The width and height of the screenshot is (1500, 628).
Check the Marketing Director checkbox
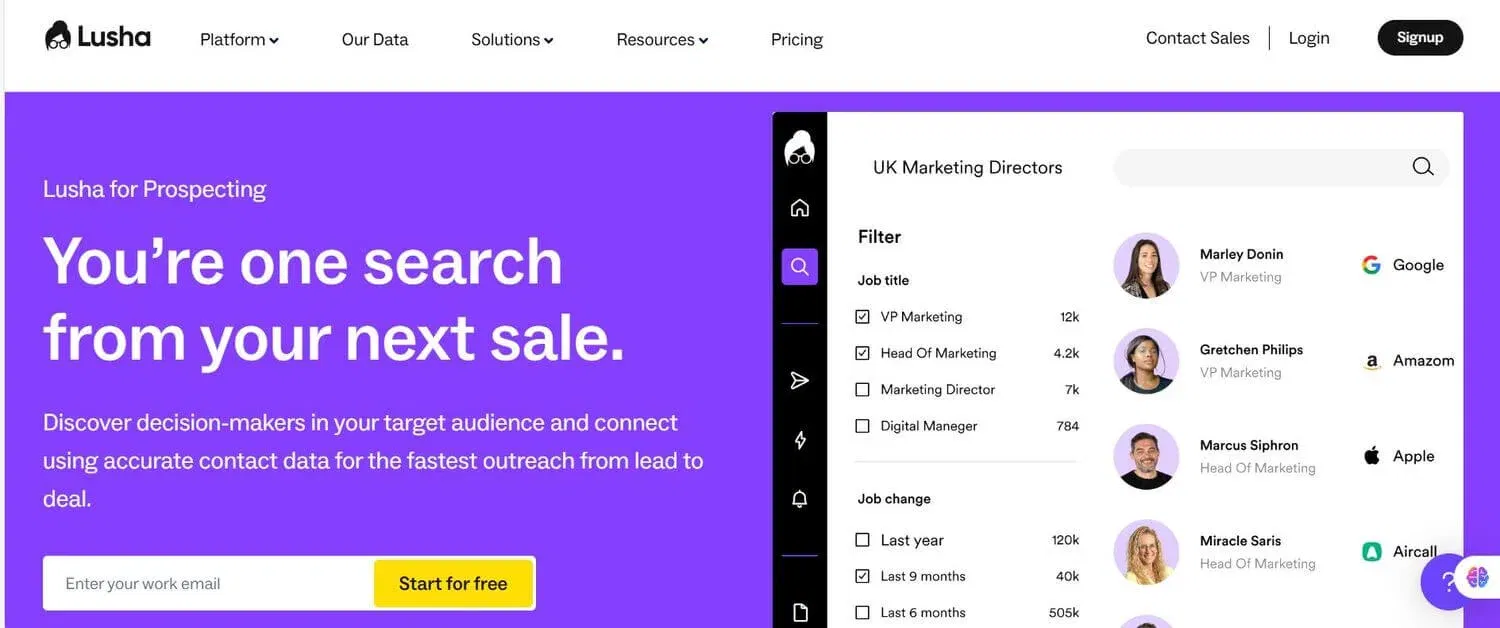[862, 390]
